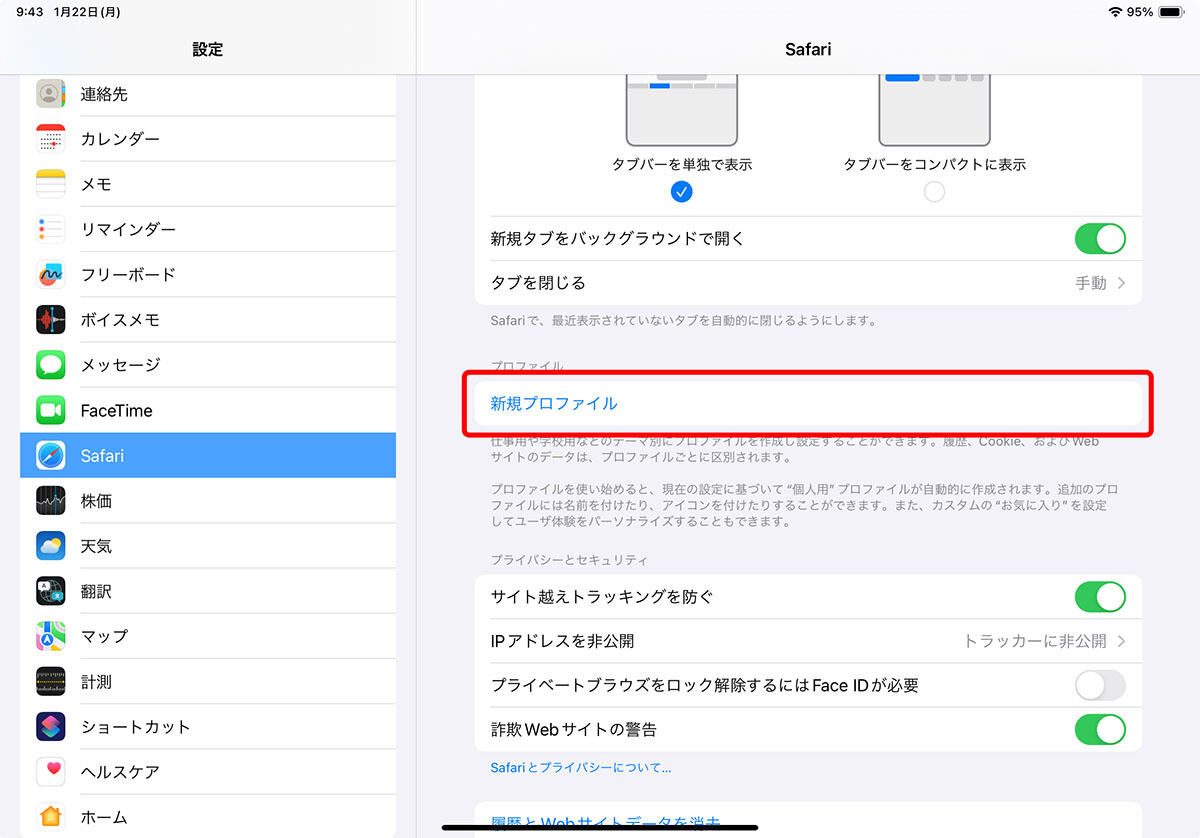Tap the IPアドレスを非公開 row label
This screenshot has height=838, width=1200.
point(562,641)
